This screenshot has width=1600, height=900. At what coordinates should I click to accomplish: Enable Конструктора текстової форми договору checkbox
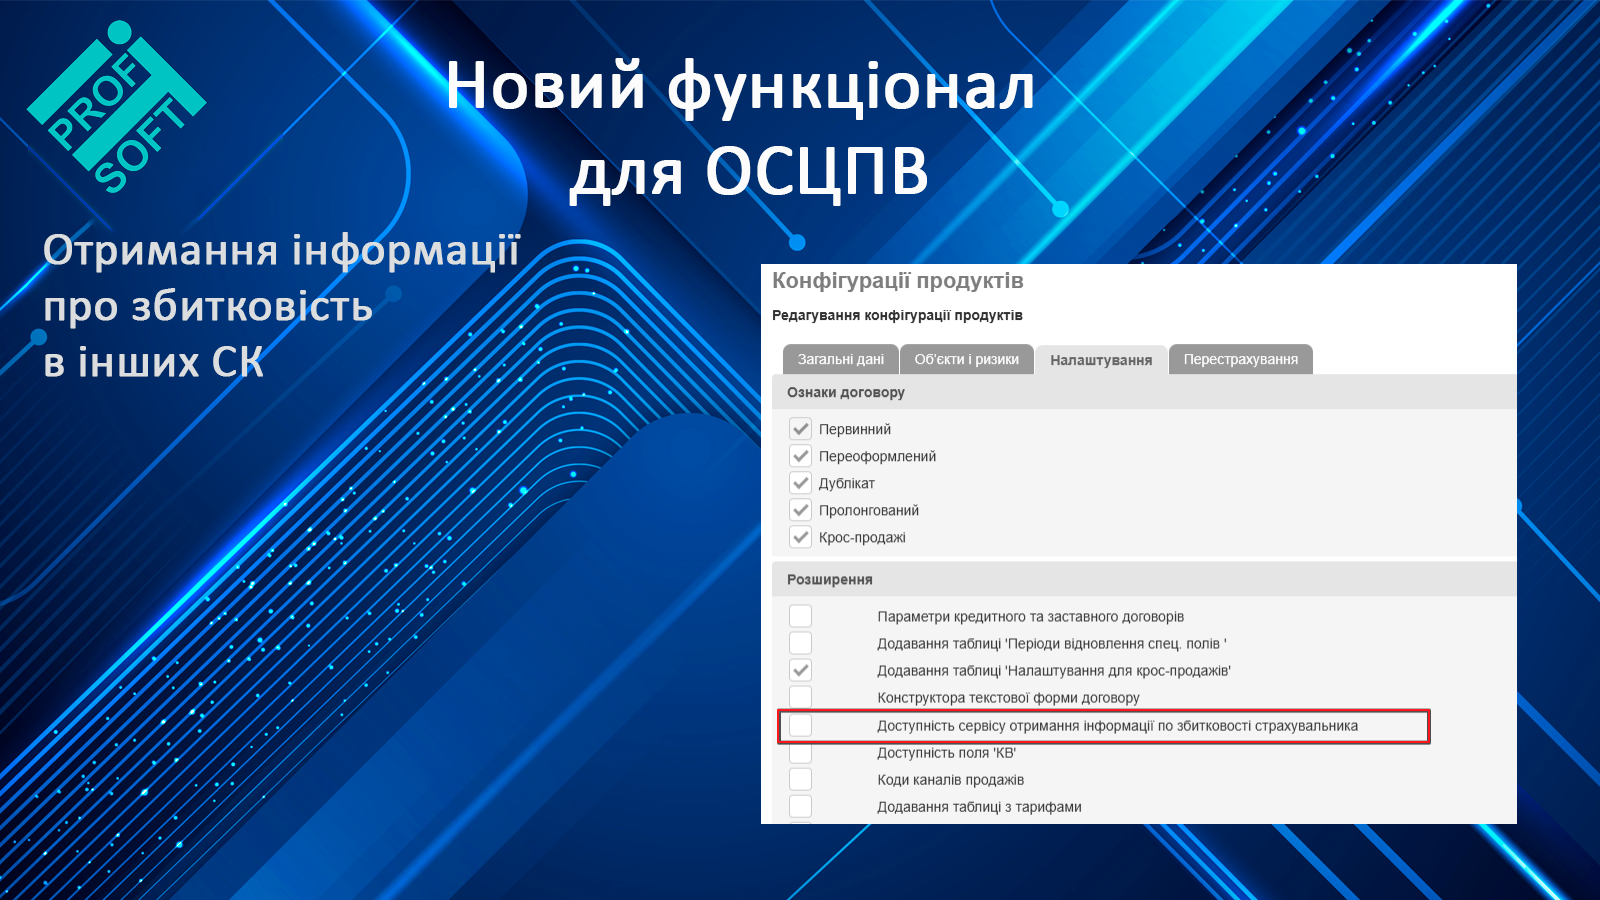click(x=800, y=697)
